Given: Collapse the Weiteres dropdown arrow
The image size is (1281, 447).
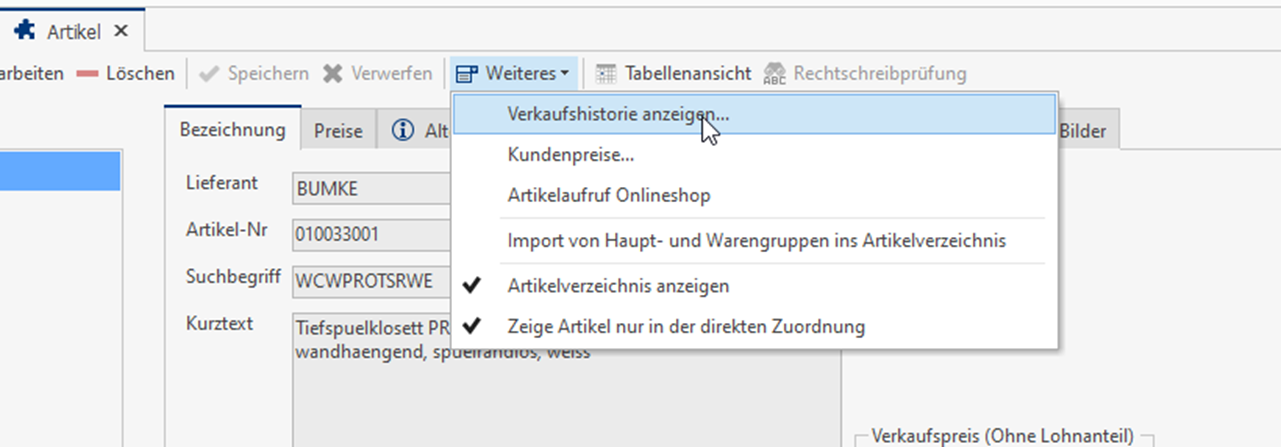Looking at the screenshot, I should (565, 74).
